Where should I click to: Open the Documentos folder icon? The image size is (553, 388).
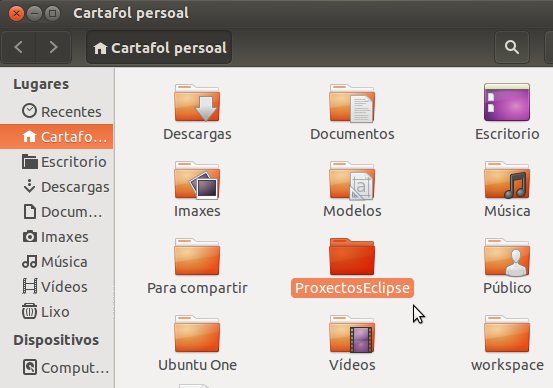[x=352, y=103]
